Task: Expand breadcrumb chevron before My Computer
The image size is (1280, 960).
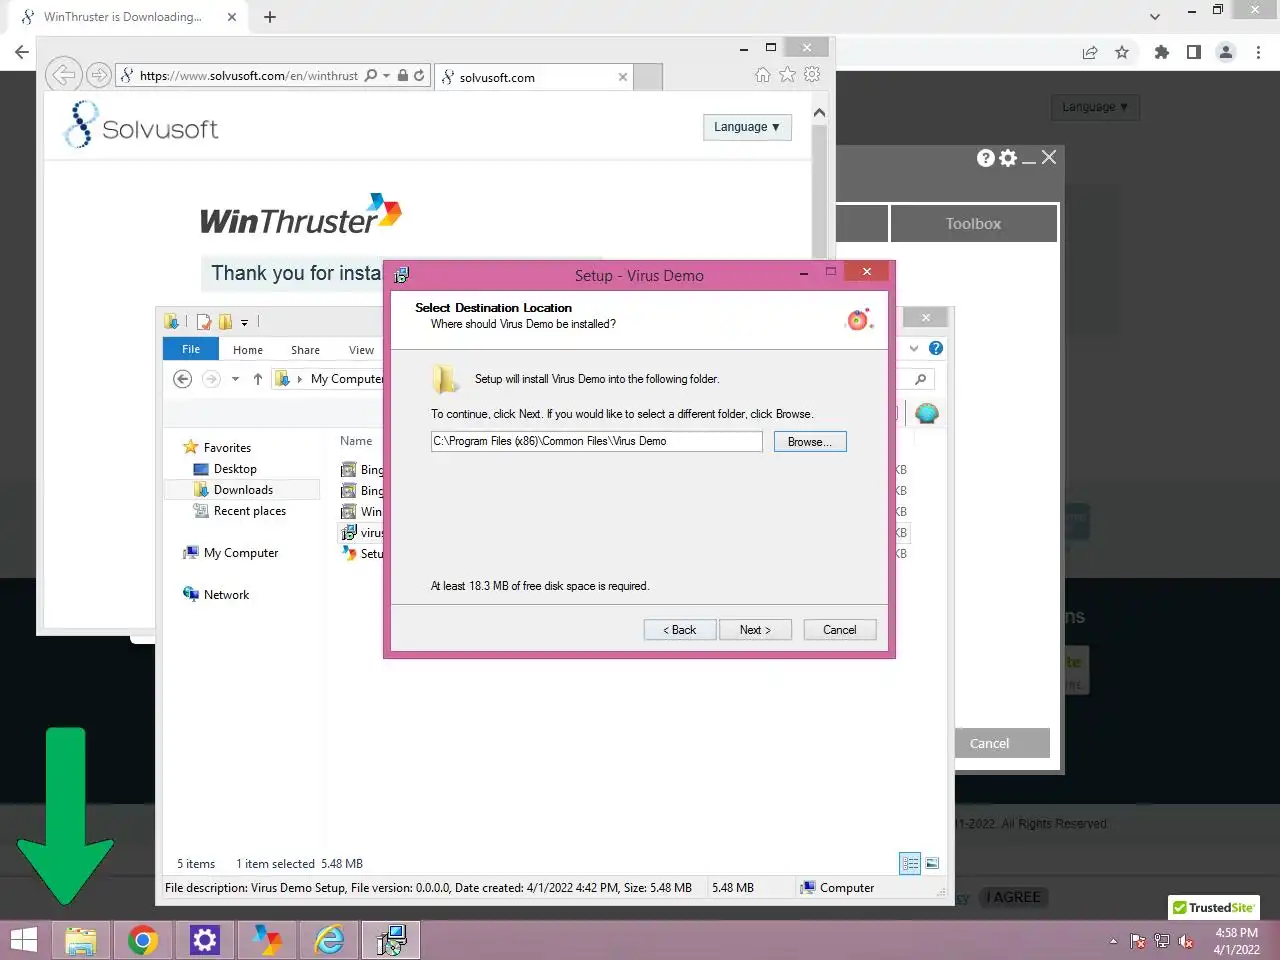Action: pyautogui.click(x=300, y=379)
